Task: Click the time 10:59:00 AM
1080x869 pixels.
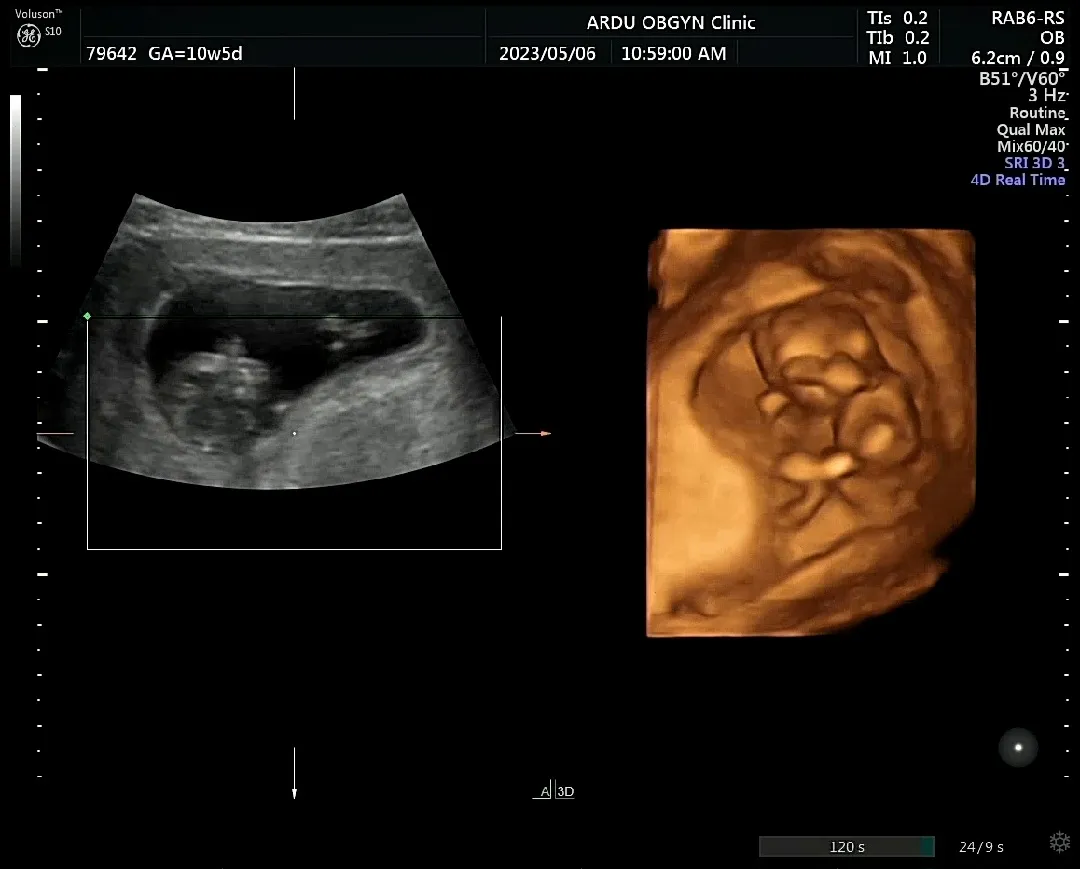Action: coord(674,54)
